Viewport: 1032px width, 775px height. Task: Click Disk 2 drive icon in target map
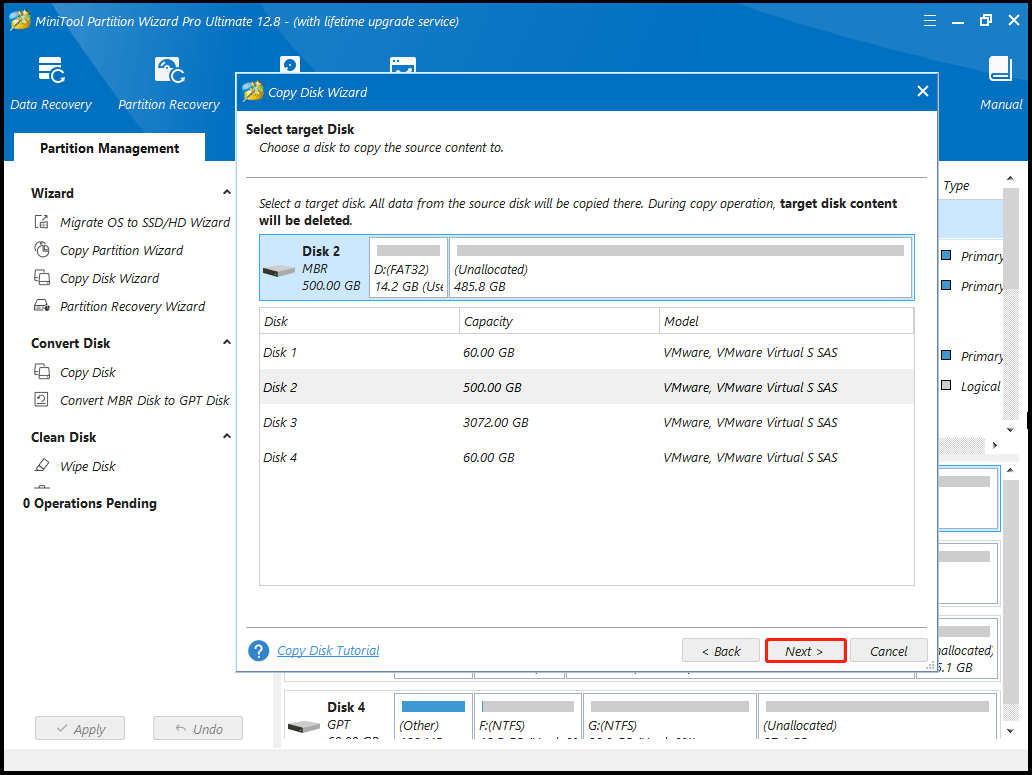coord(278,270)
